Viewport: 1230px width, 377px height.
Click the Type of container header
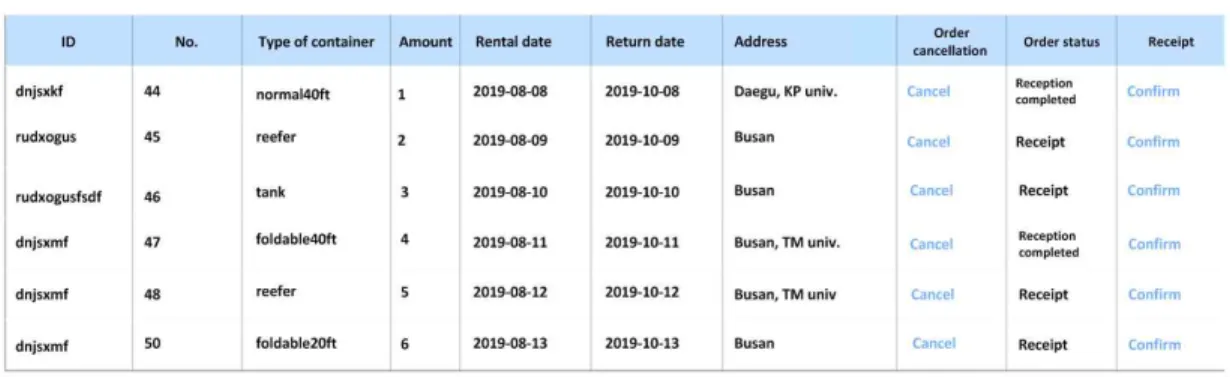316,42
